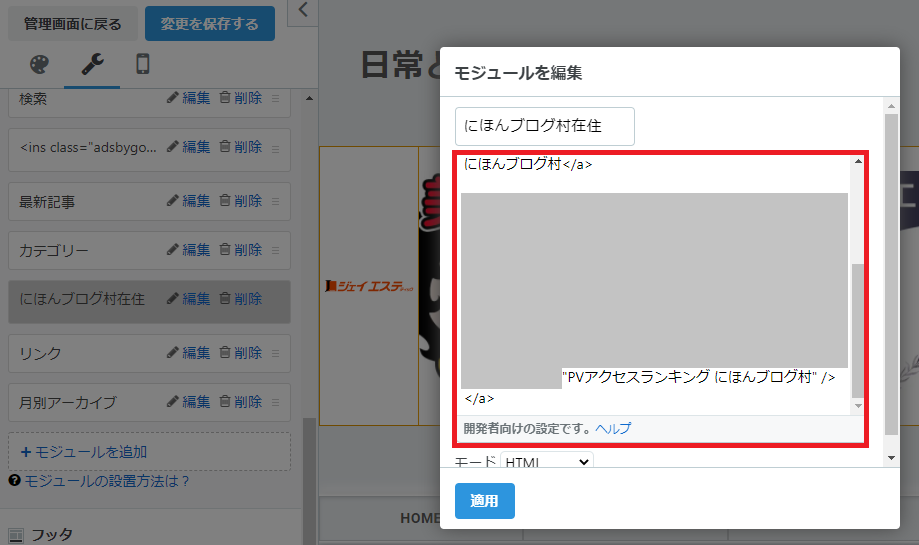Viewport: 919px width, 545px height.
Task: Click code area scrollbar up arrow
Action: [x=858, y=161]
